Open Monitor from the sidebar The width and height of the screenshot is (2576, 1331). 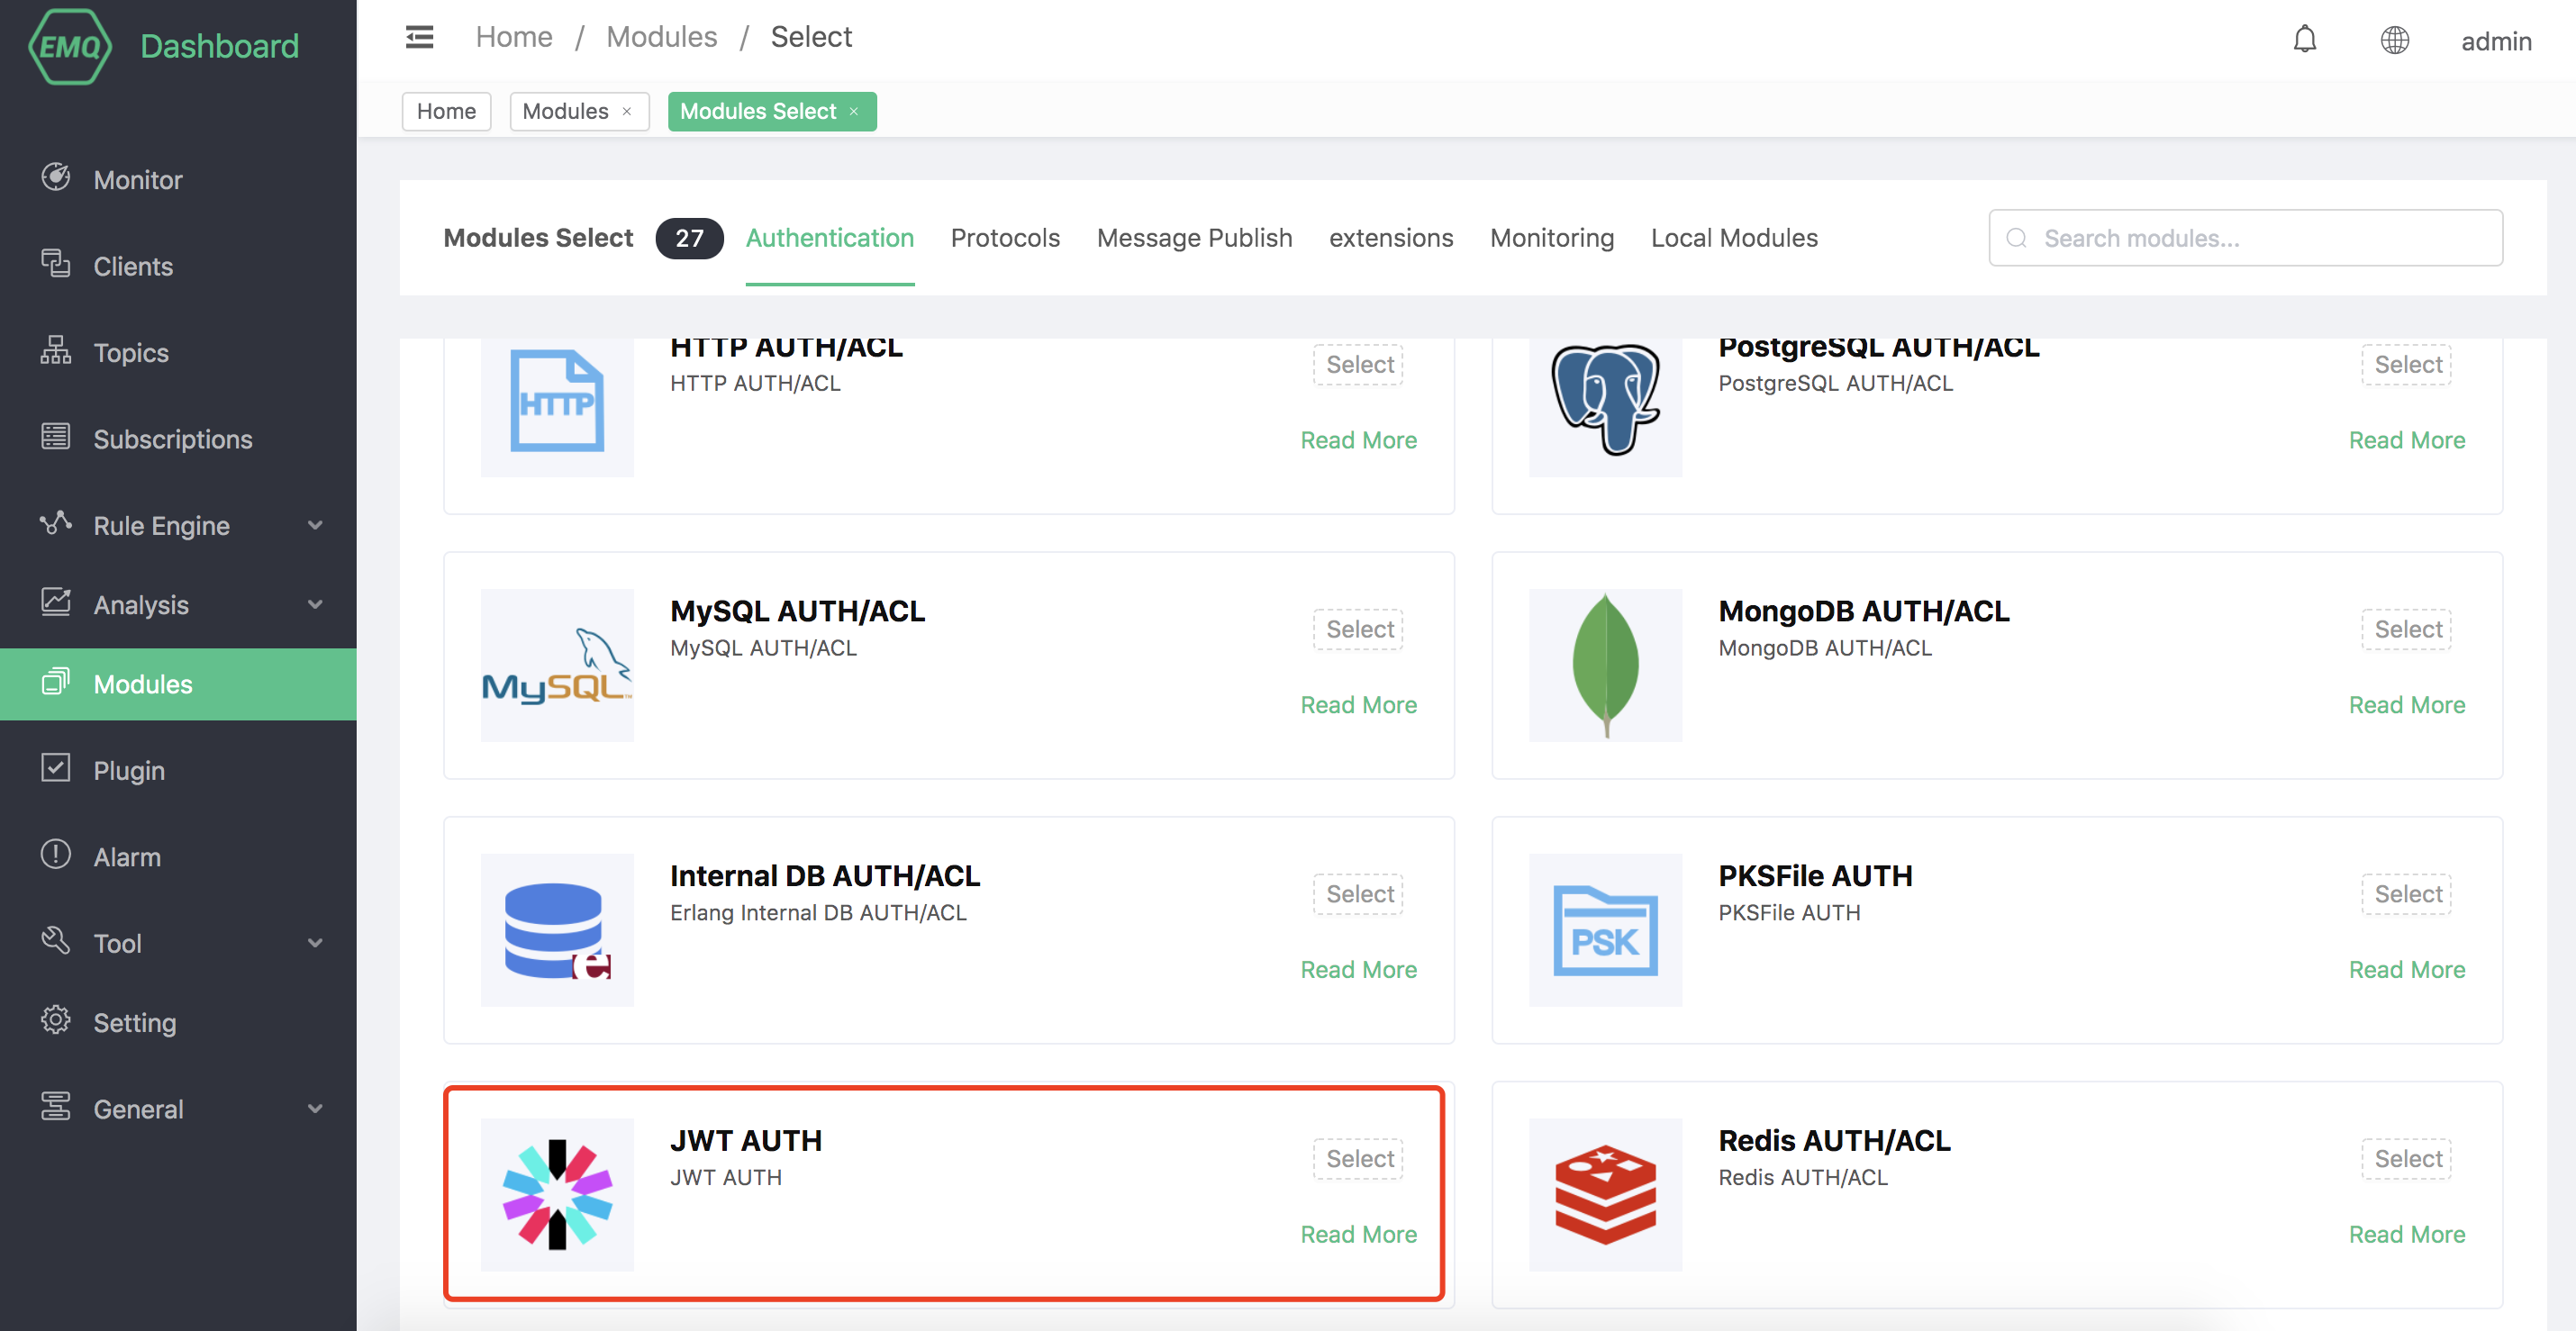pos(138,180)
